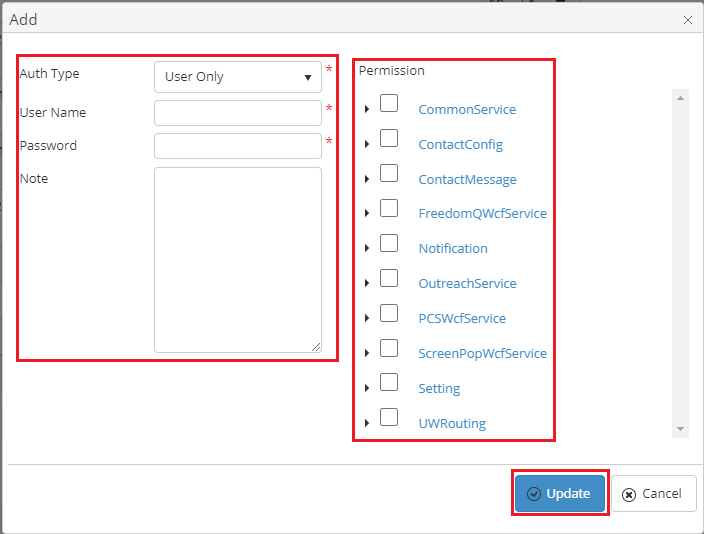This screenshot has width=704, height=534.
Task: Expand the UWRouting tree node arrow
Action: [367, 423]
